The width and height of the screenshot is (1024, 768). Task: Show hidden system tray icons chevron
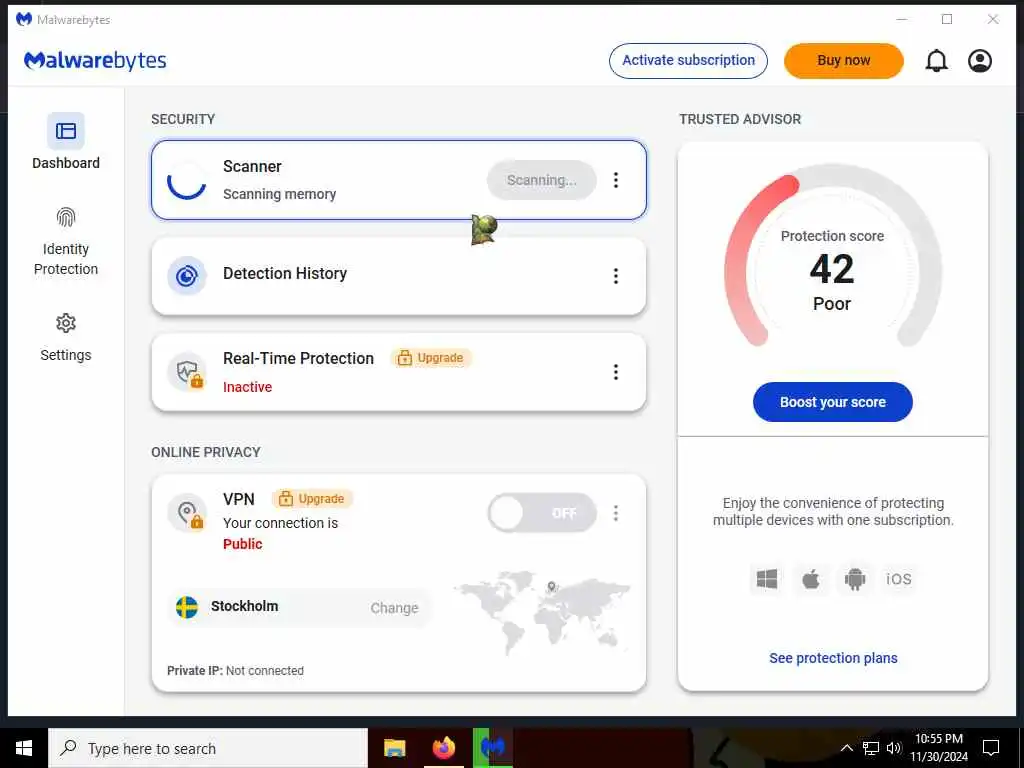click(x=846, y=748)
